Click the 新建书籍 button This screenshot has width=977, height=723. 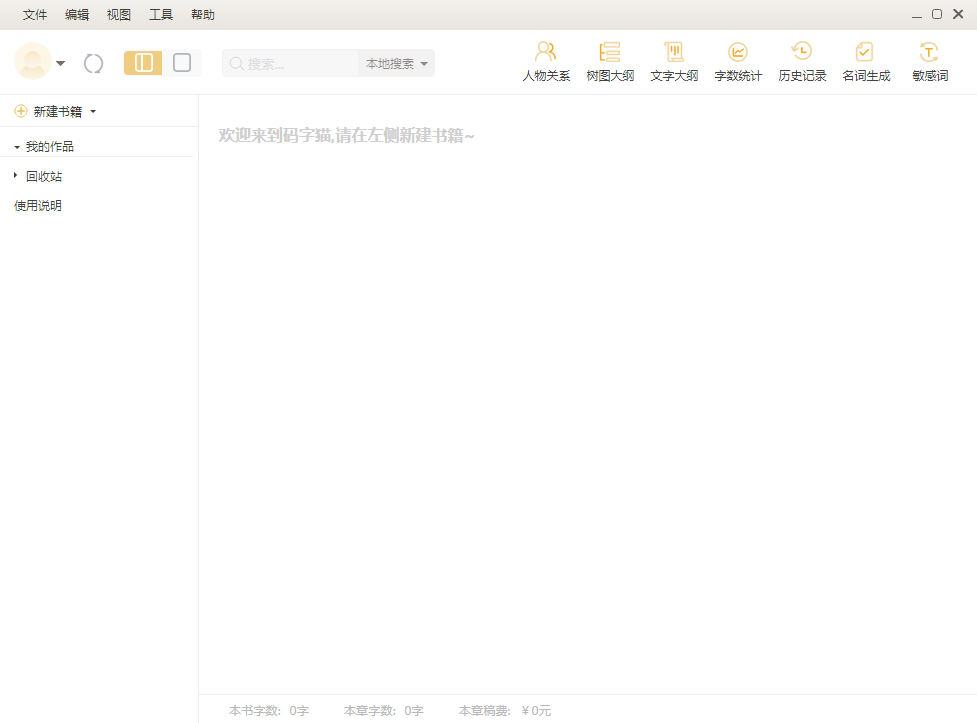[x=57, y=112]
